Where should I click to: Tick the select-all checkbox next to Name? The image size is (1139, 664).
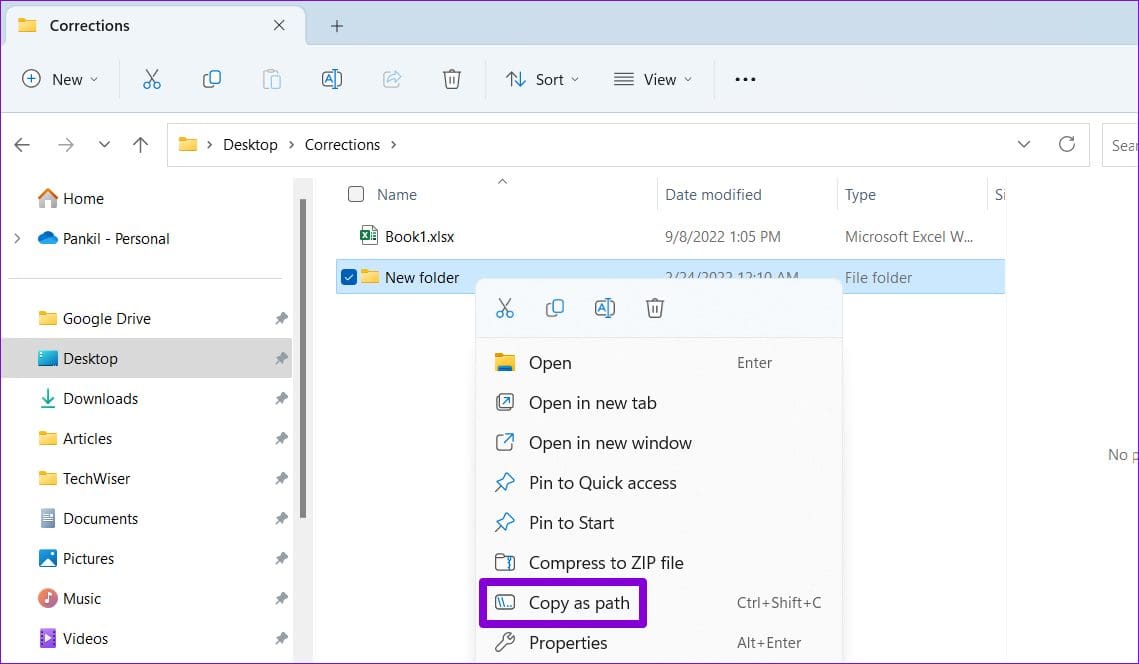(x=356, y=194)
